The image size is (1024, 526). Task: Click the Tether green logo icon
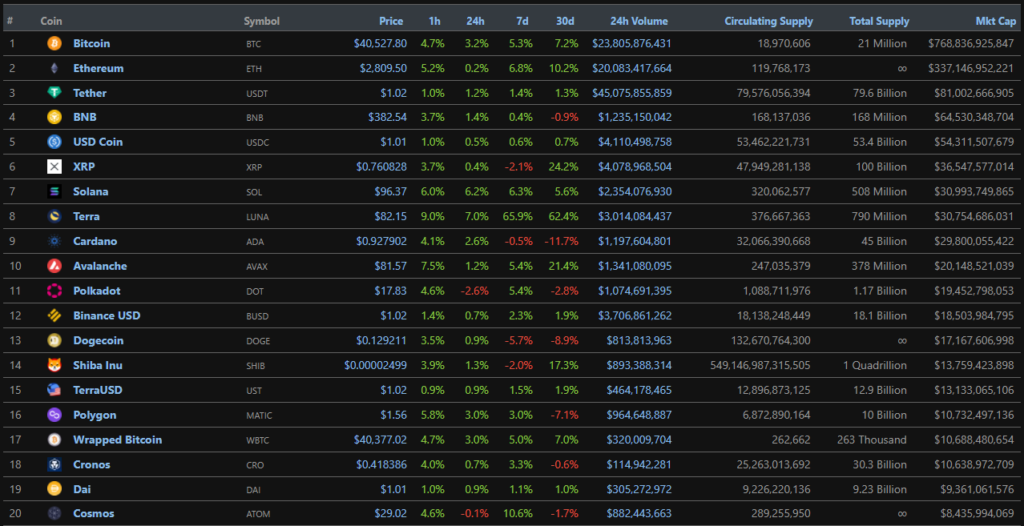(54, 93)
